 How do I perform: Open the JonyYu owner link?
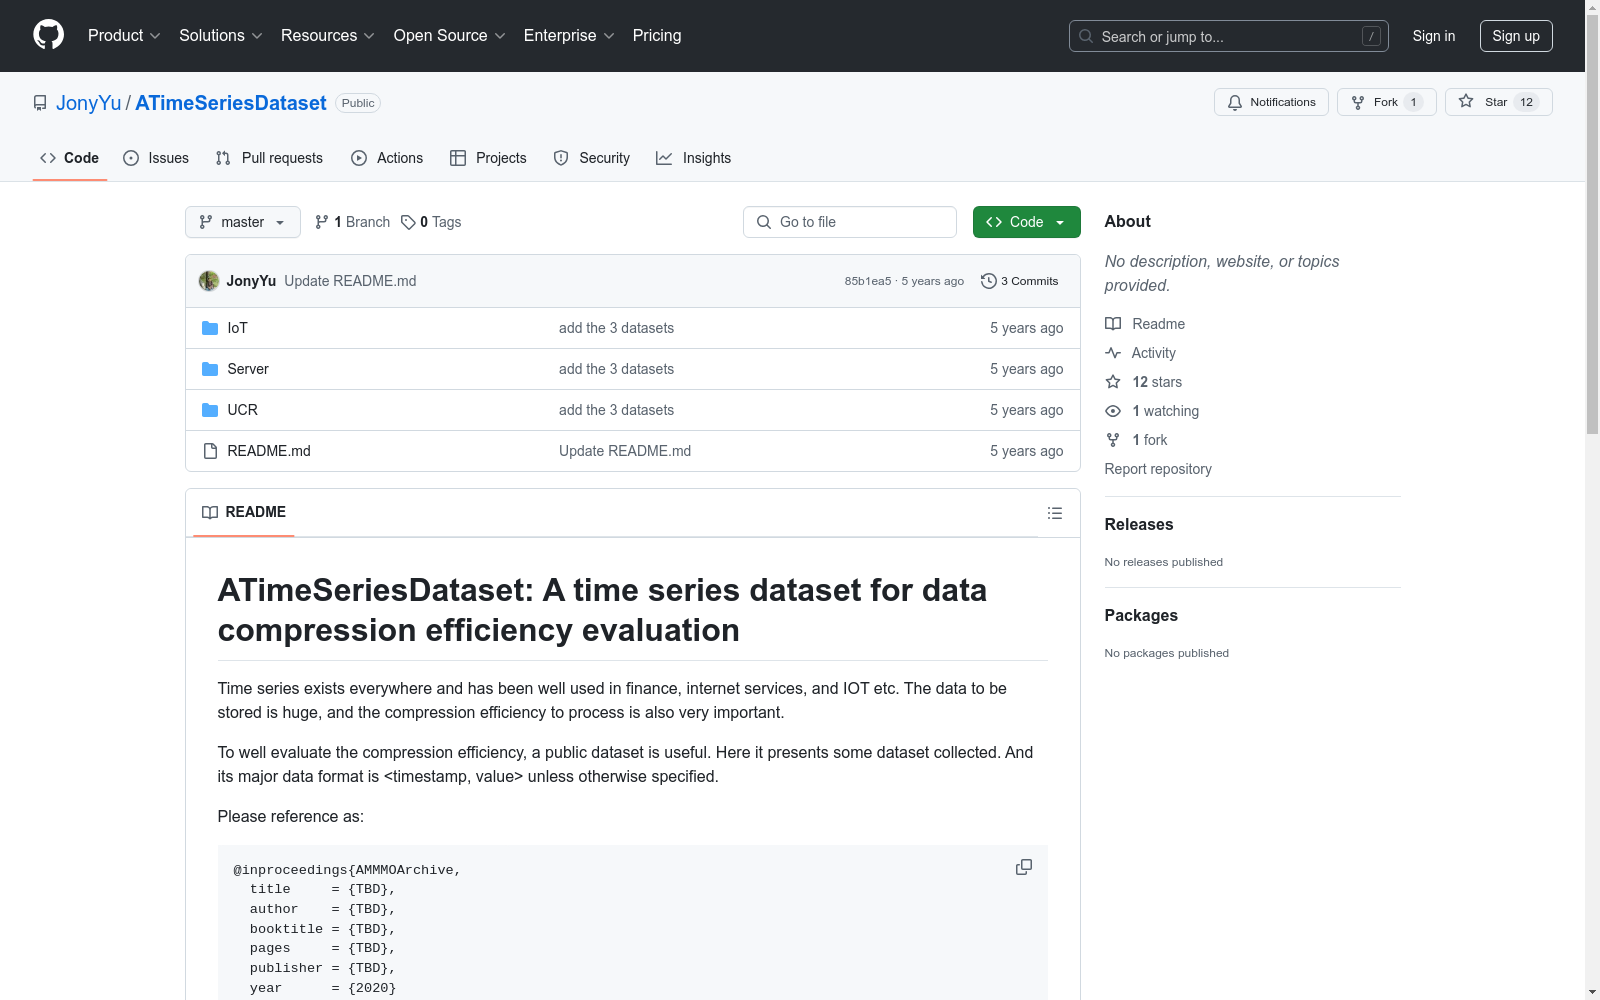(88, 103)
